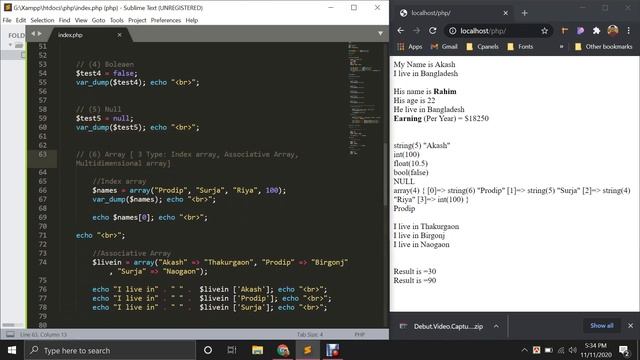
Task: Open the Project menu
Action: [137, 20]
